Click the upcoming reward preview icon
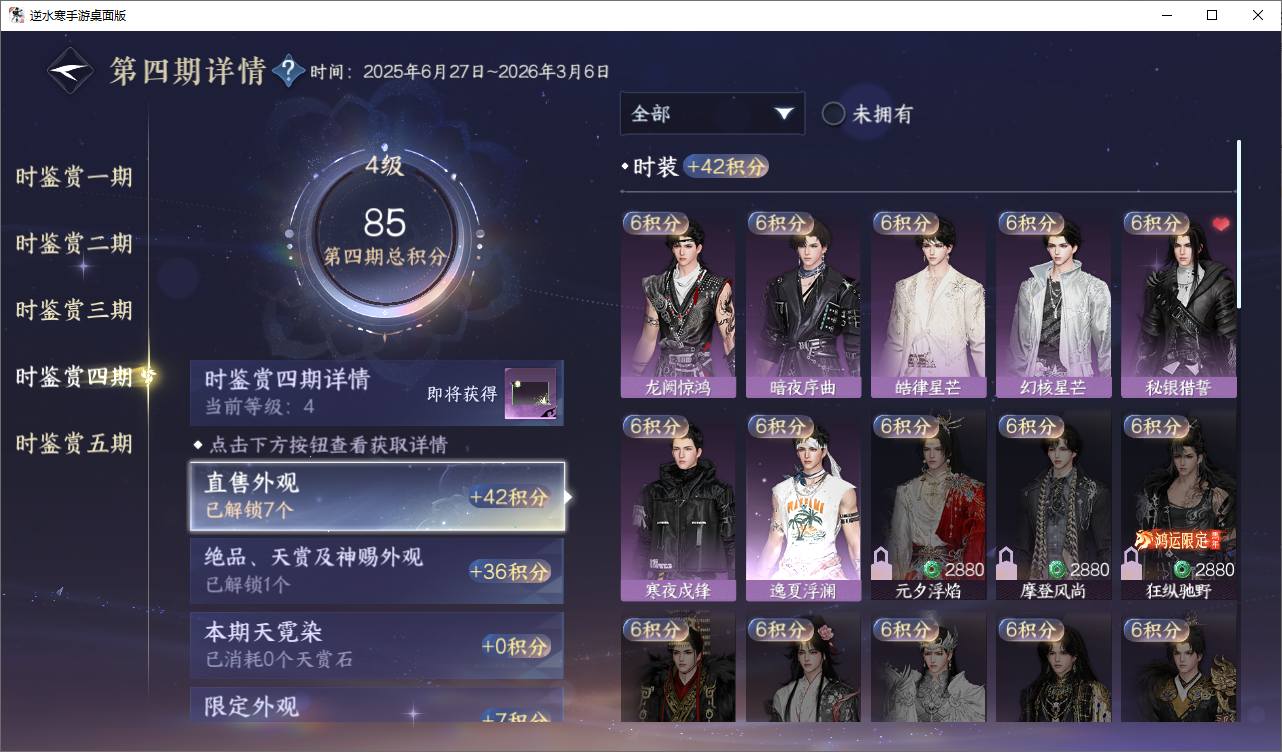Image resolution: width=1282 pixels, height=752 pixels. (x=530, y=394)
